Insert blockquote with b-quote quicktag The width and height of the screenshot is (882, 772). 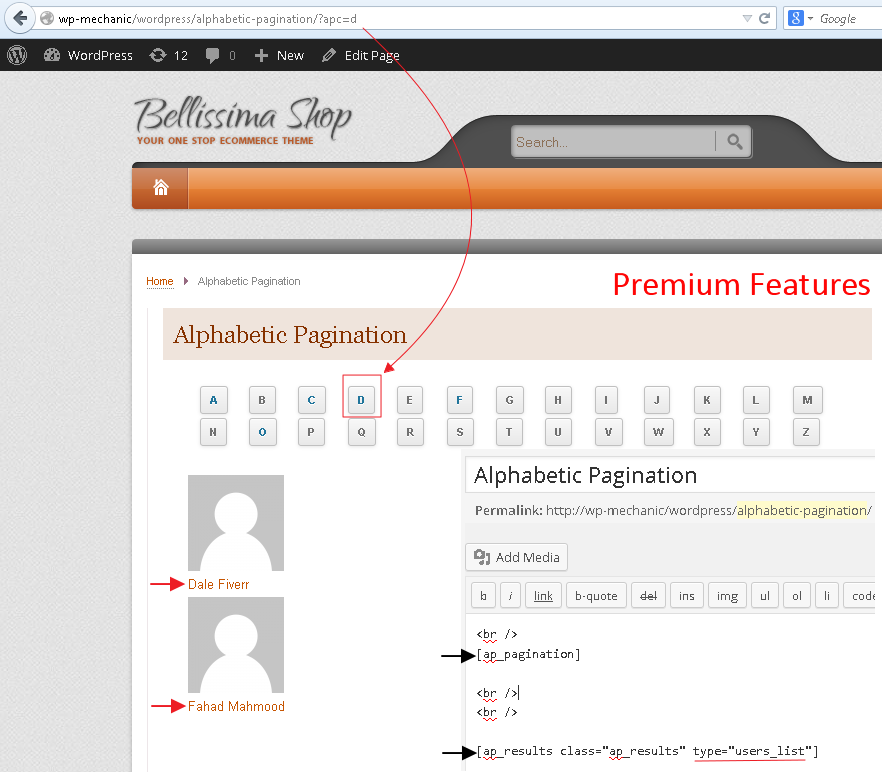596,596
